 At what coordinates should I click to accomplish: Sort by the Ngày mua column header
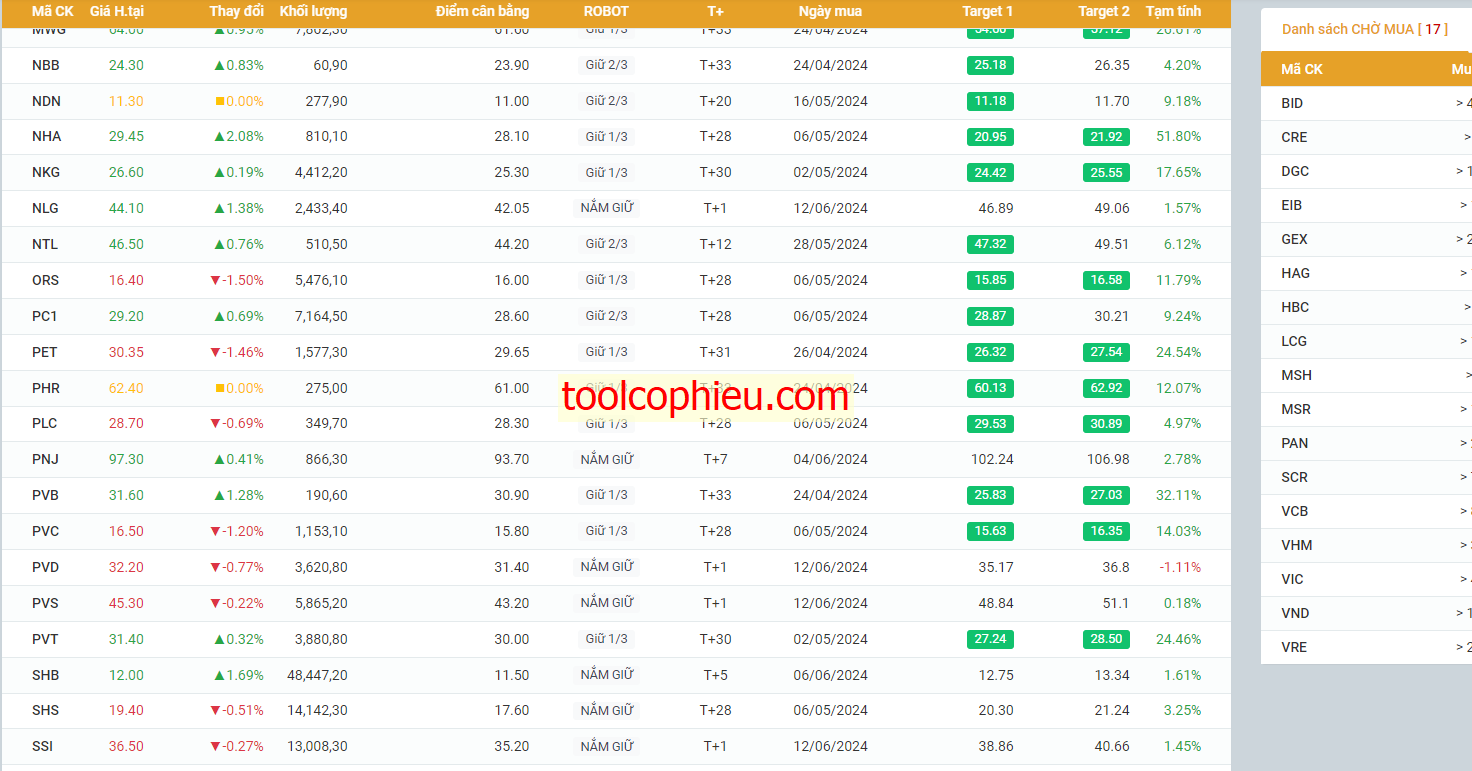pos(830,11)
